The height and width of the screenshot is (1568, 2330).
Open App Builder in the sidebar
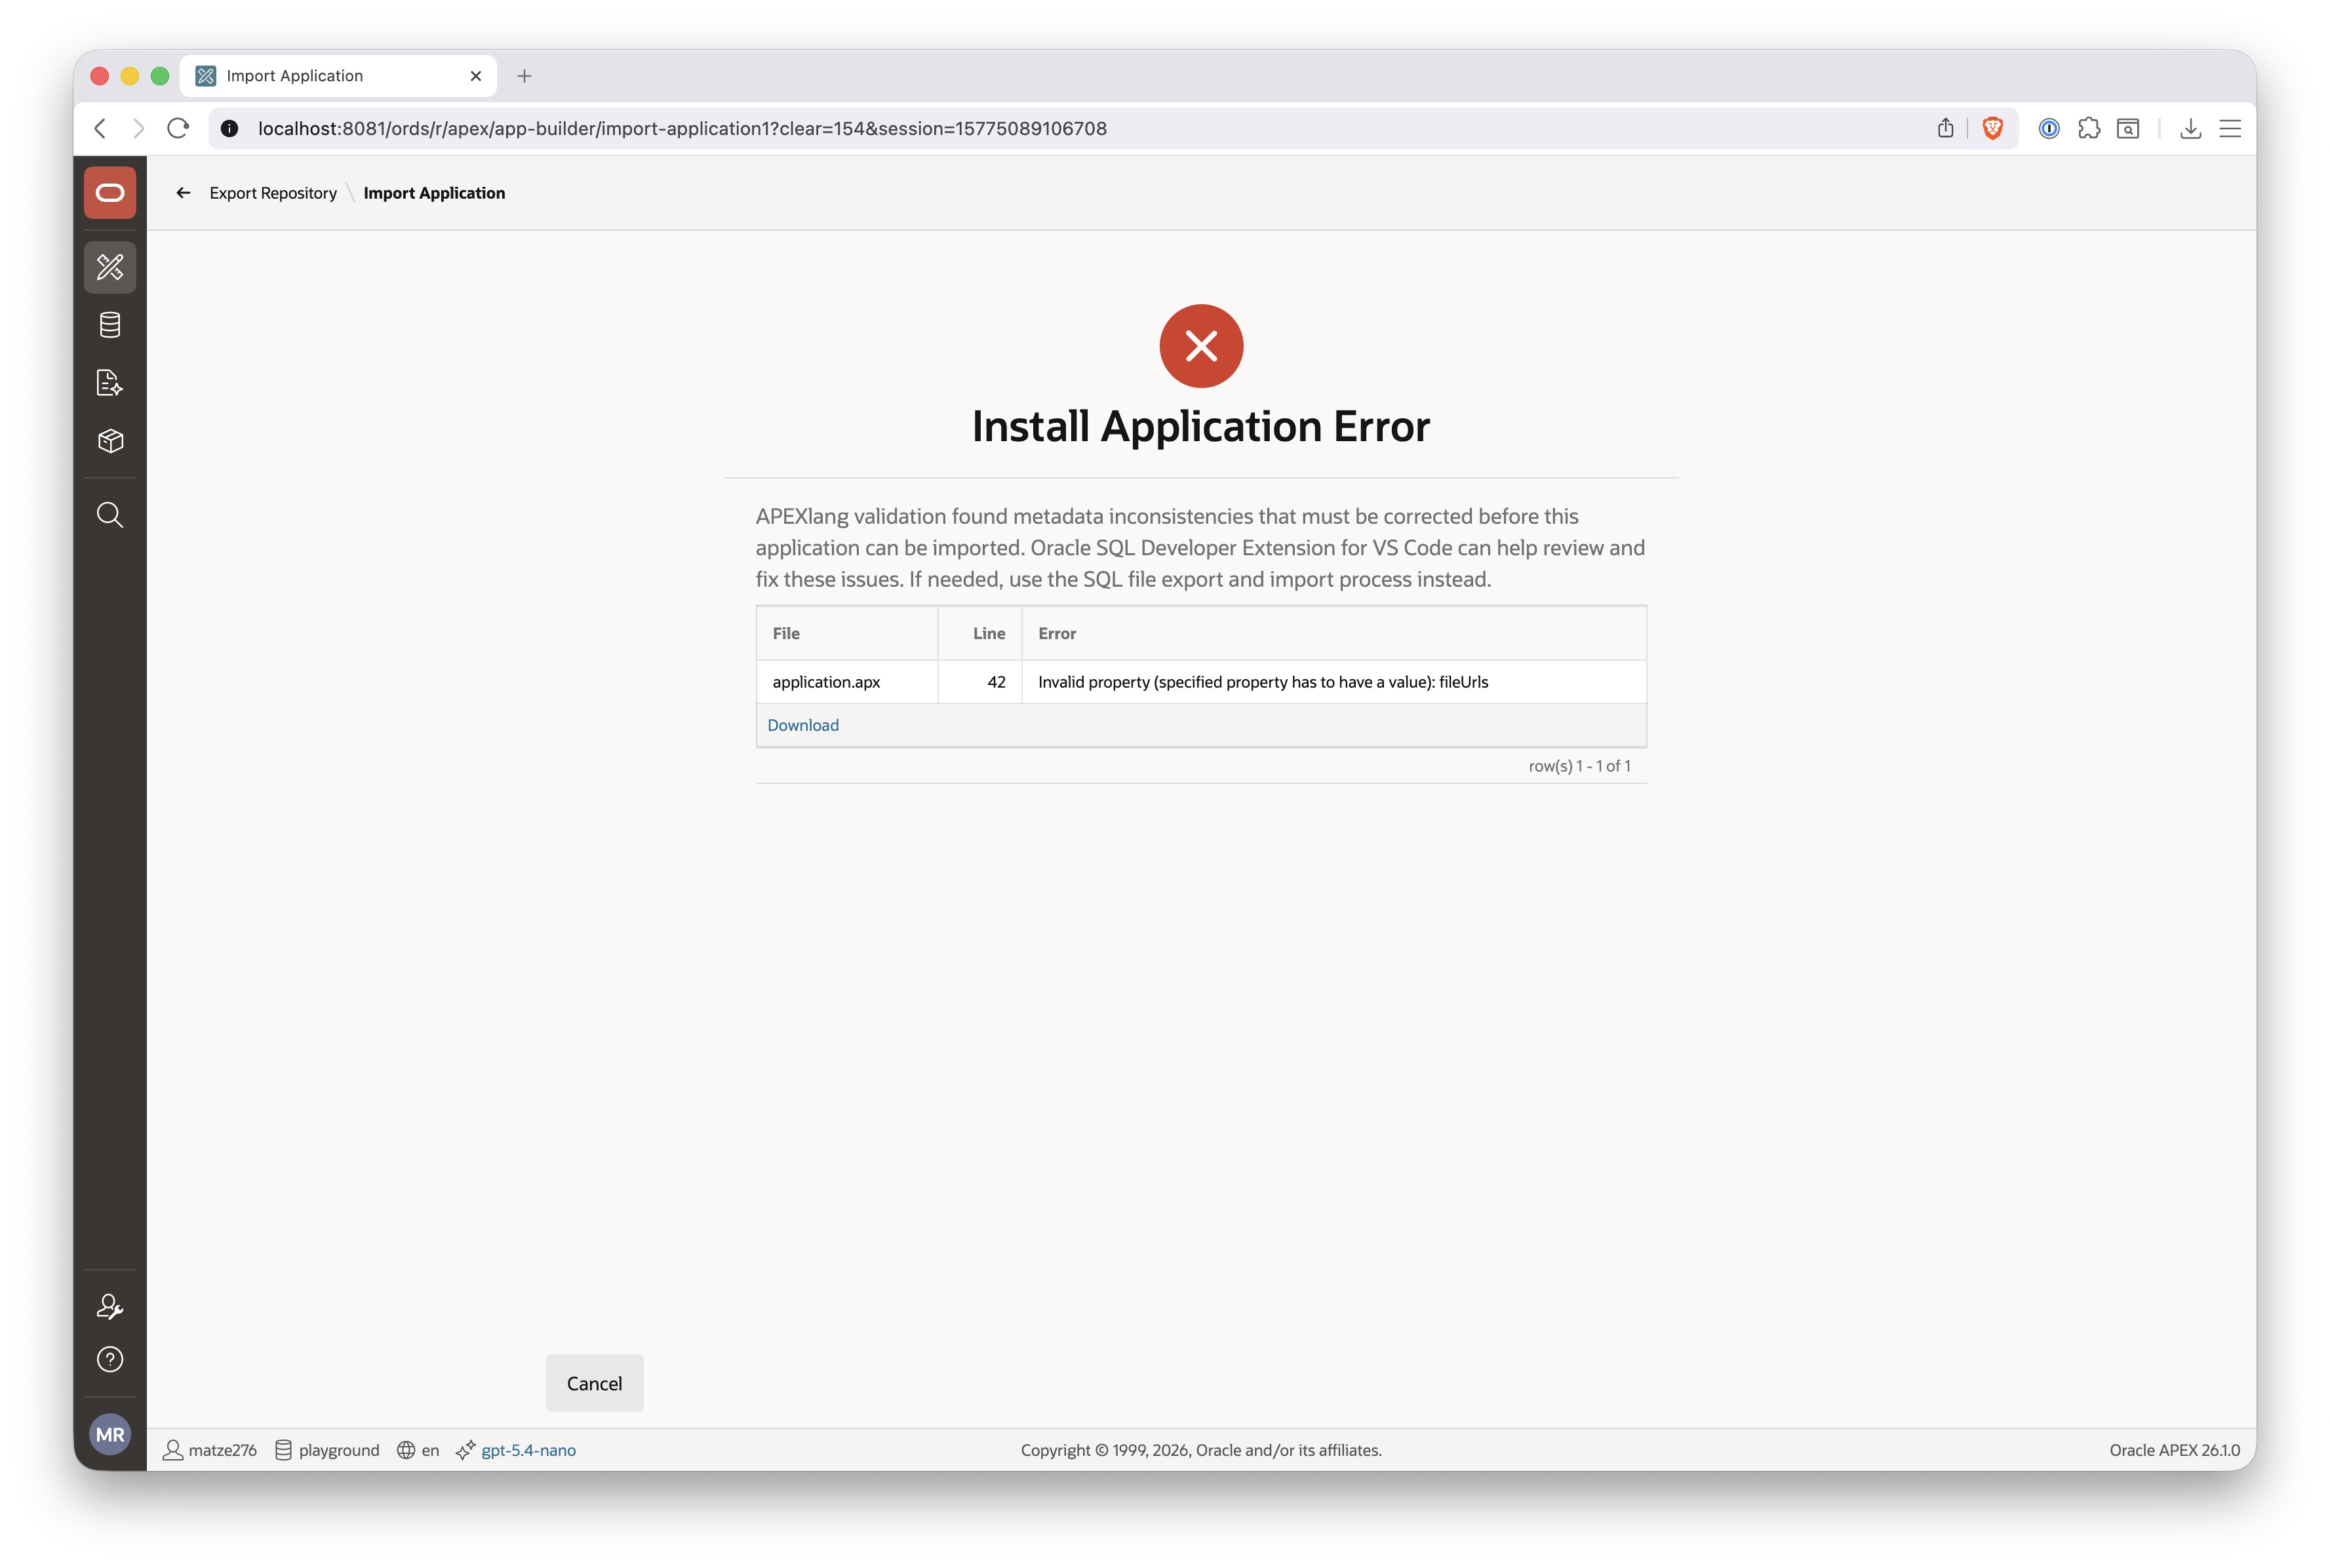110,267
